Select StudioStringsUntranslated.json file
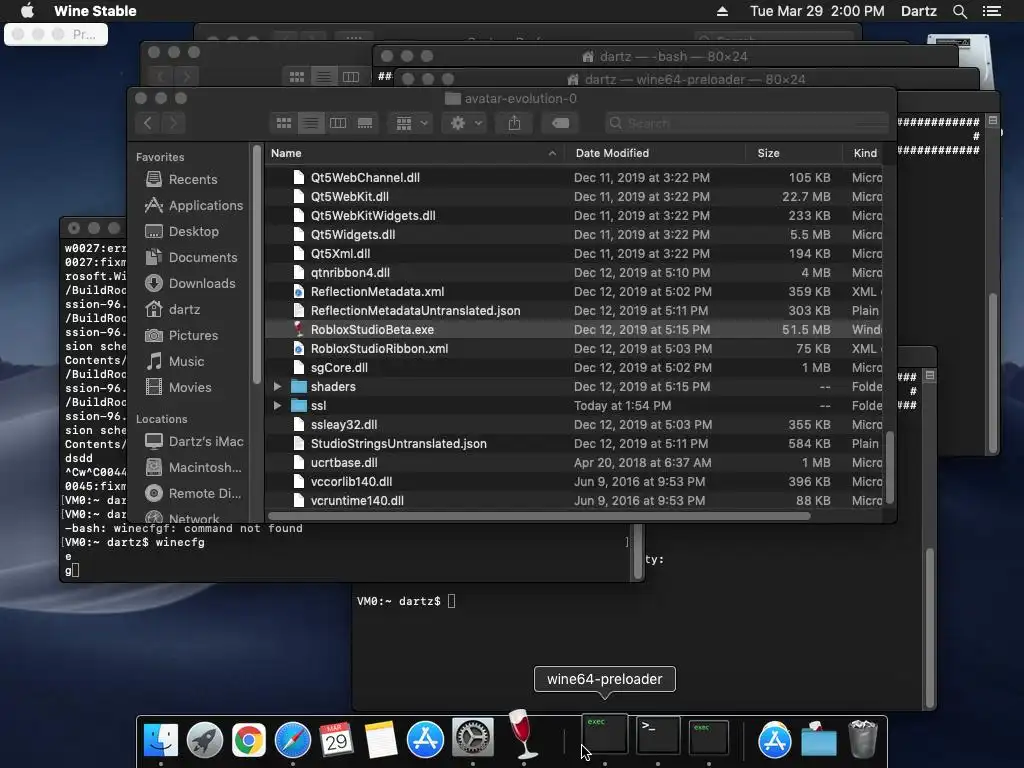The height and width of the screenshot is (768, 1024). pyautogui.click(x=574, y=443)
